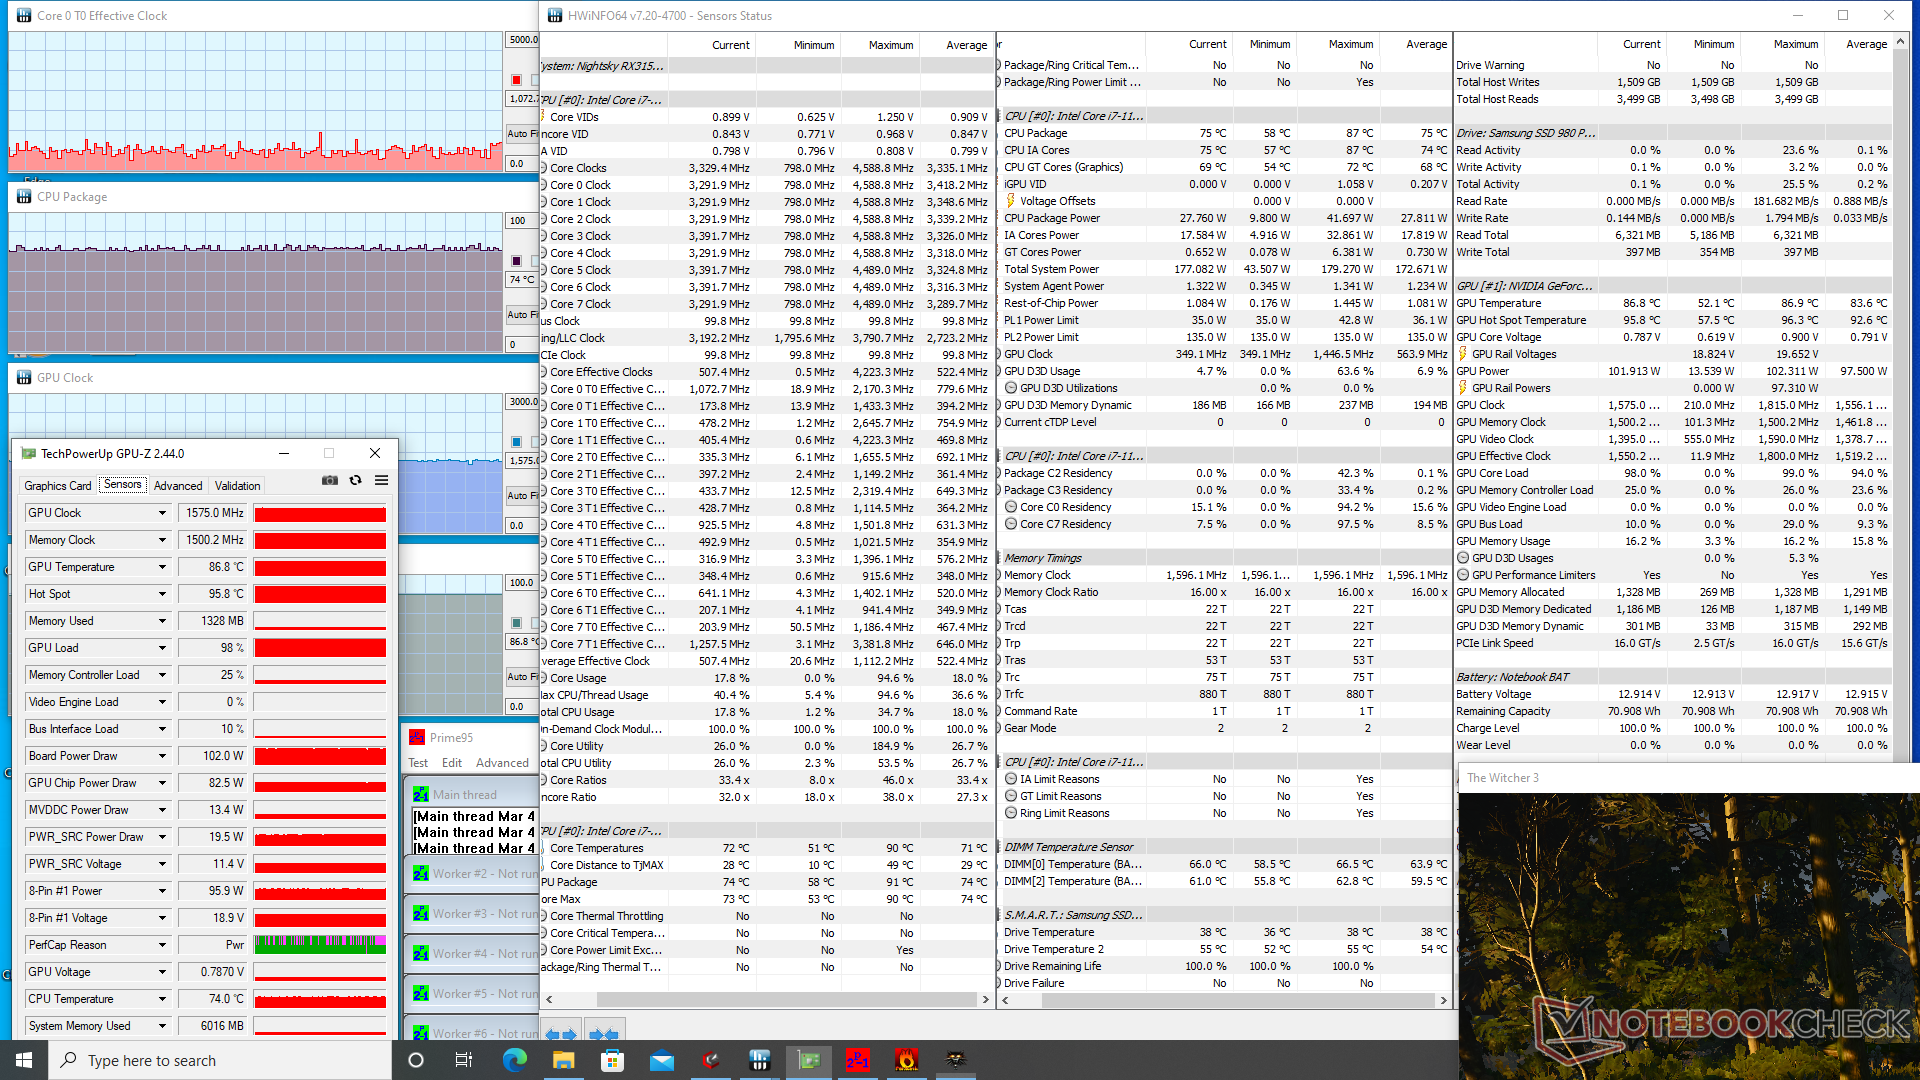Open the Mail app from the taskbar
1920x1080 pixels.
click(661, 1060)
